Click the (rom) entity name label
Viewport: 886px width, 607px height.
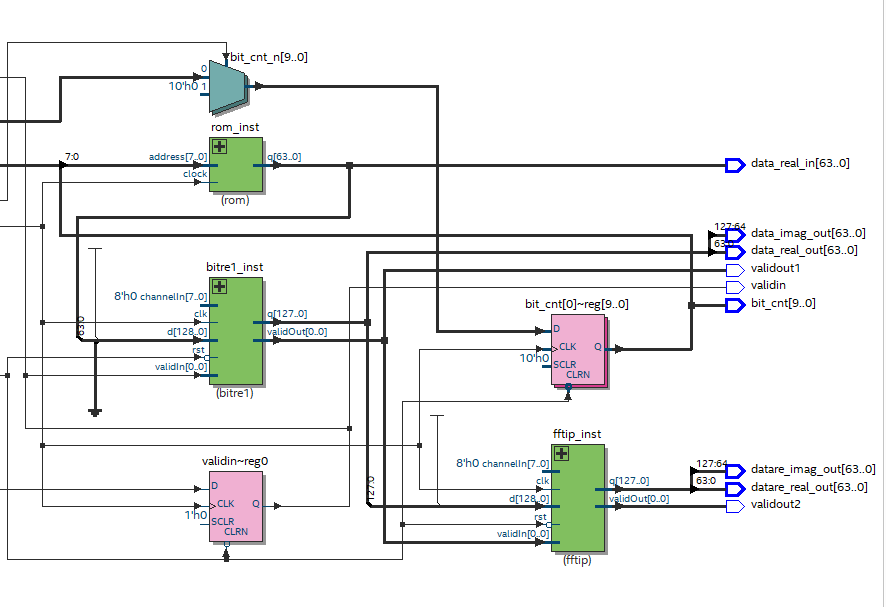click(235, 200)
